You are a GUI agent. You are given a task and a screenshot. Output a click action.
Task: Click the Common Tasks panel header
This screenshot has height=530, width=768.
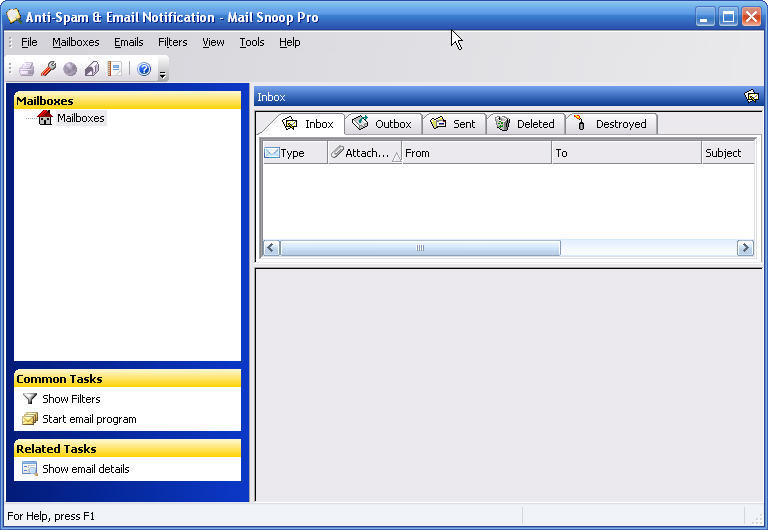[x=127, y=379]
